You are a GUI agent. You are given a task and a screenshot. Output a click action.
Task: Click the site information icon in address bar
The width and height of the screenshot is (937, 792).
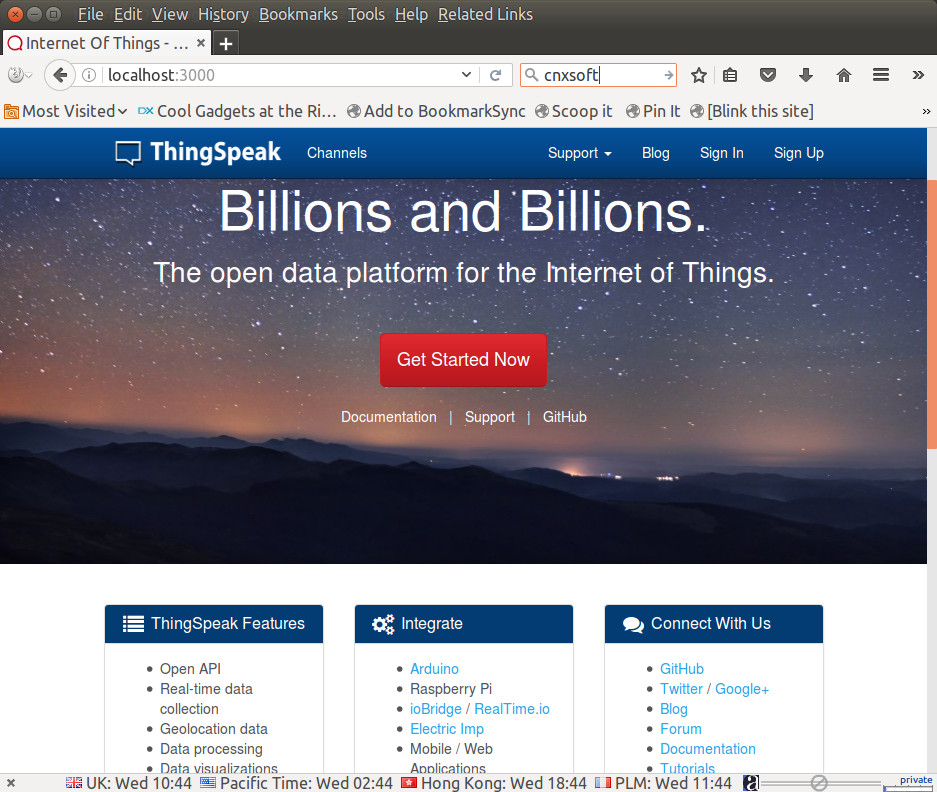pos(89,75)
